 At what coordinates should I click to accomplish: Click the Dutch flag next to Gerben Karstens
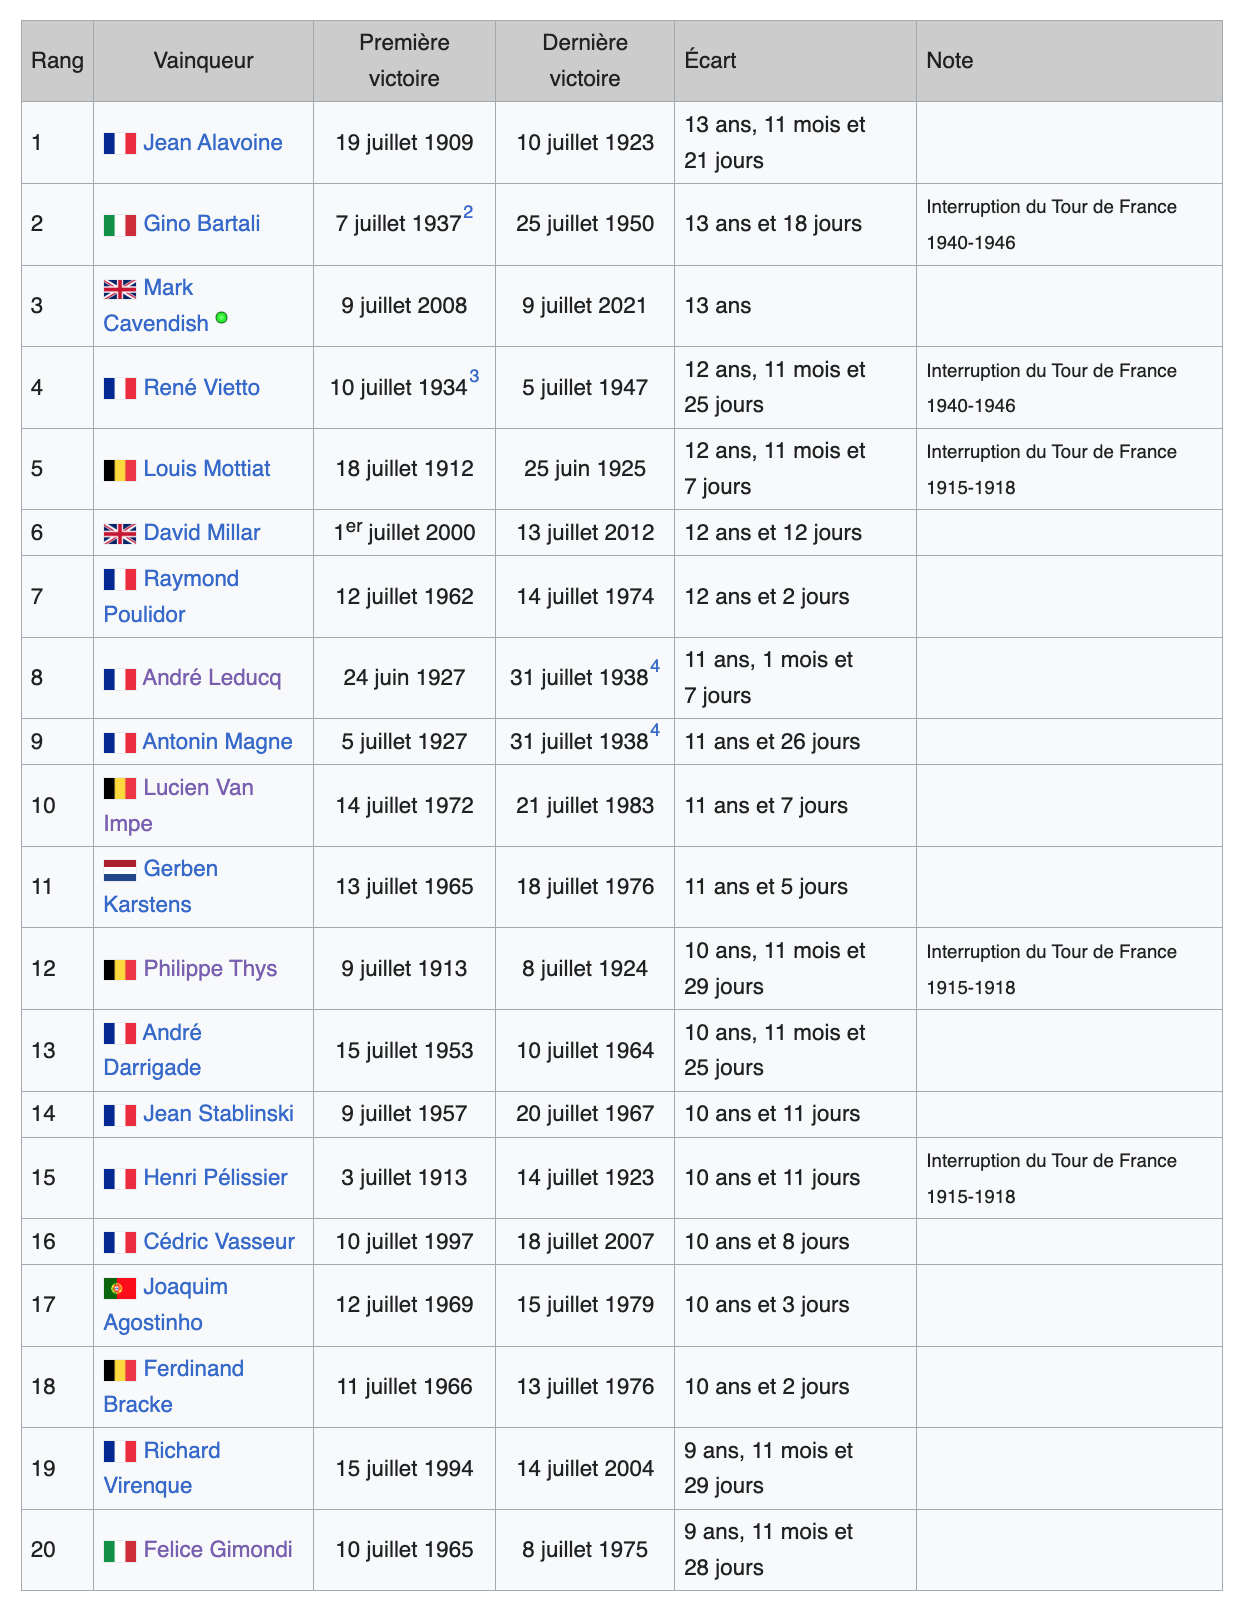[x=119, y=870]
